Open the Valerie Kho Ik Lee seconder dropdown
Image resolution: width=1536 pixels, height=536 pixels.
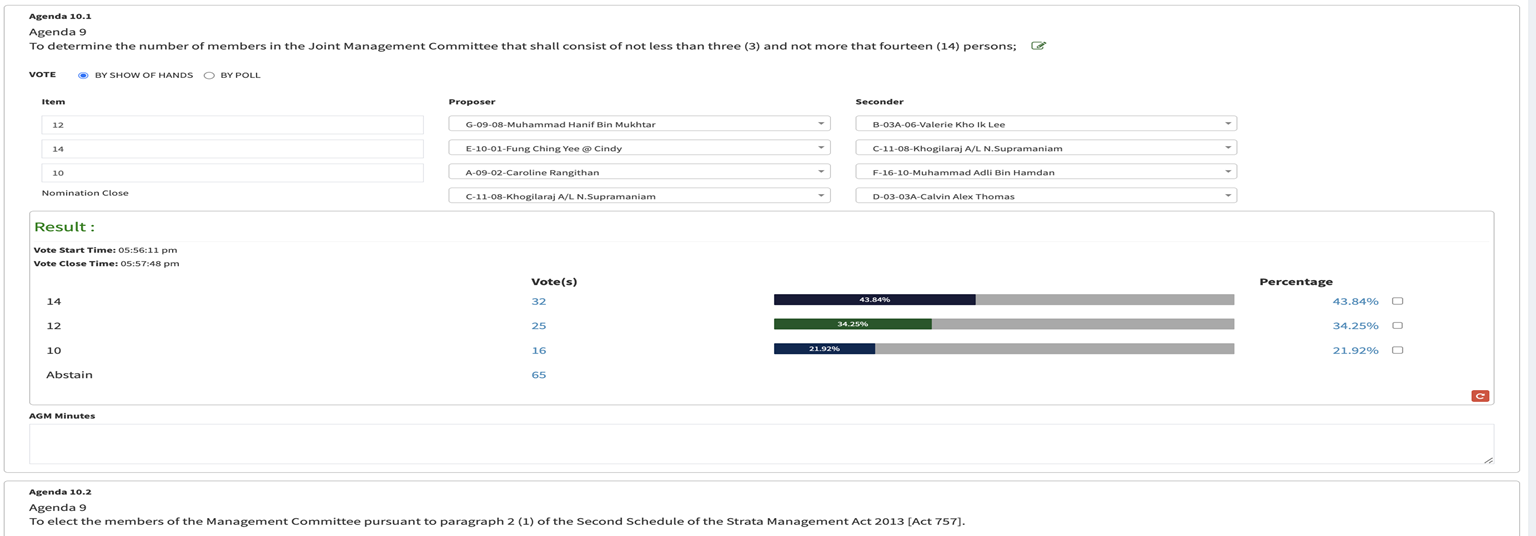coord(1046,124)
